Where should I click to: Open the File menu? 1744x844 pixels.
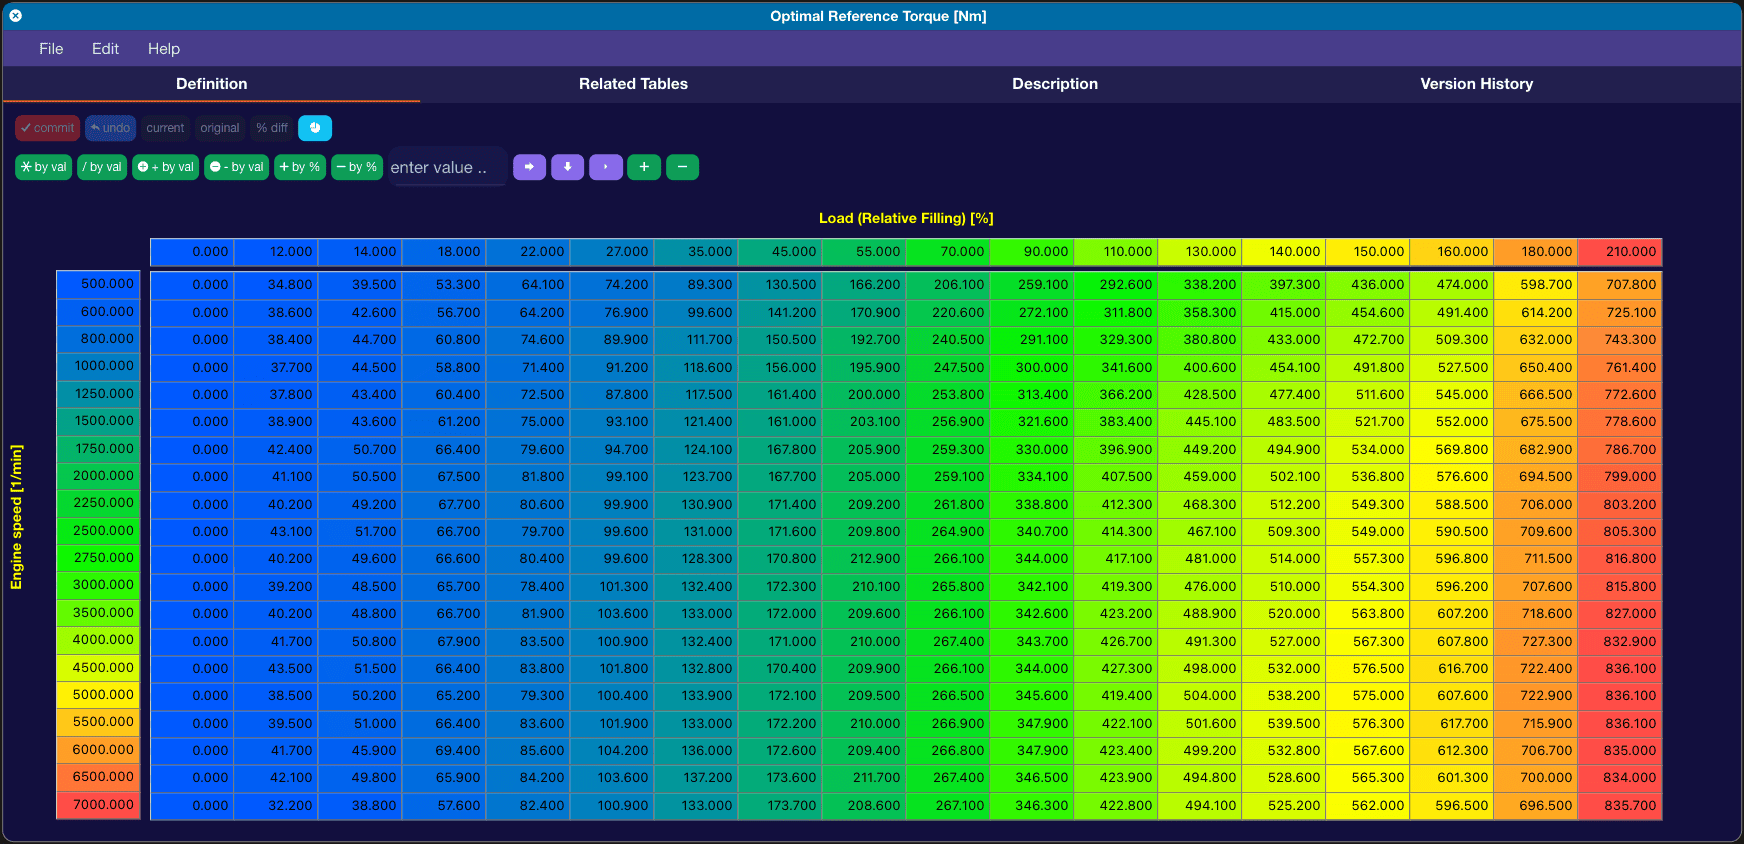(x=51, y=49)
